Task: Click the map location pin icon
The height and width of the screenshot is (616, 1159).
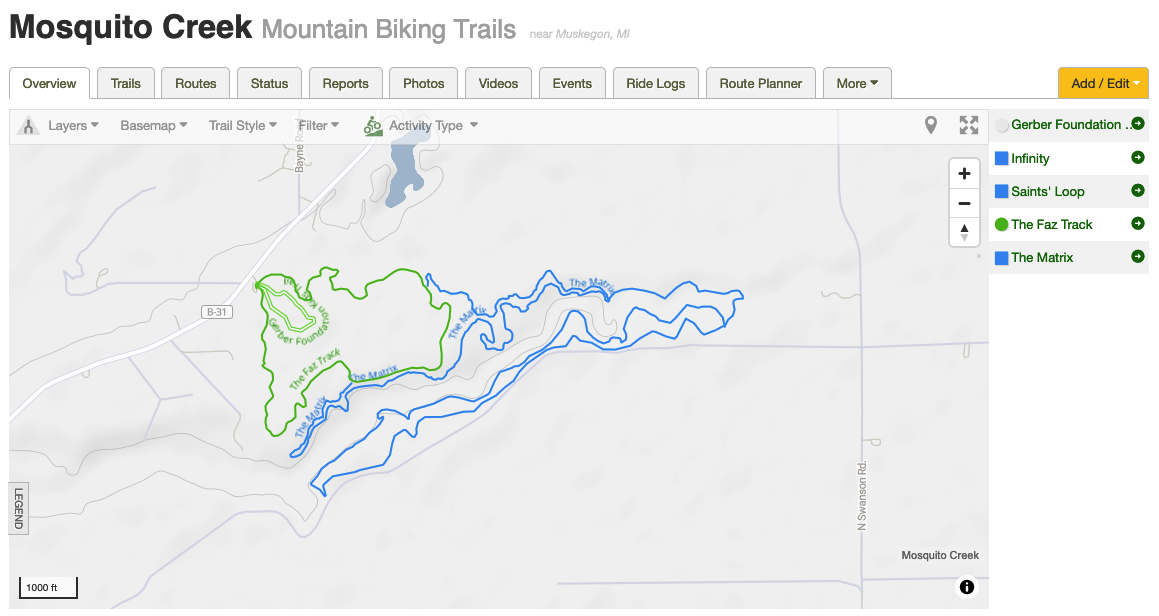Action: [x=931, y=125]
